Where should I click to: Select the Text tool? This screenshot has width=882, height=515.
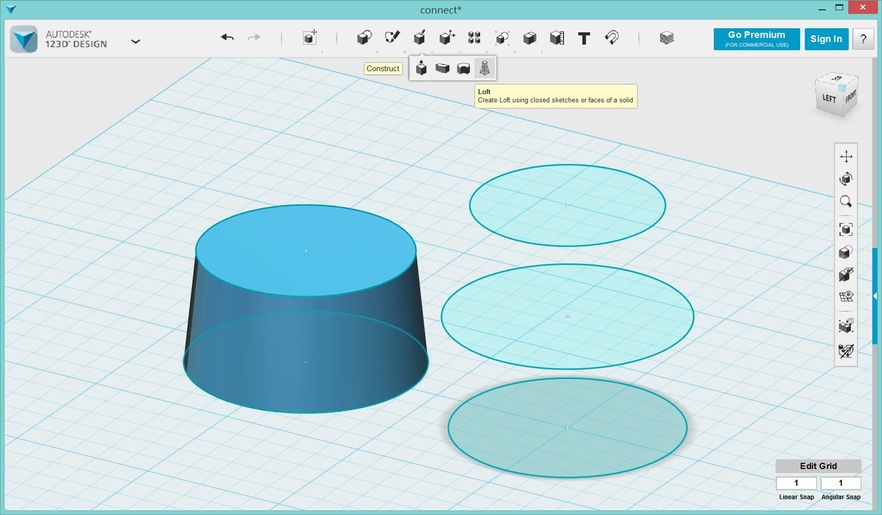(x=584, y=38)
